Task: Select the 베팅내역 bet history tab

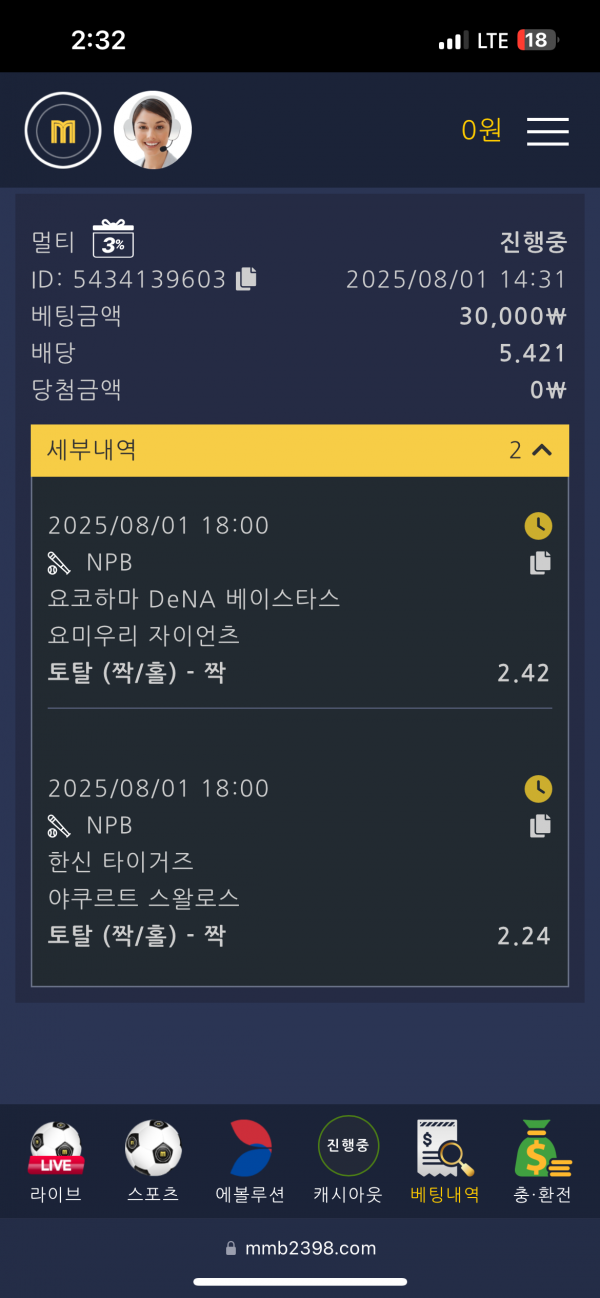Action: 445,1161
